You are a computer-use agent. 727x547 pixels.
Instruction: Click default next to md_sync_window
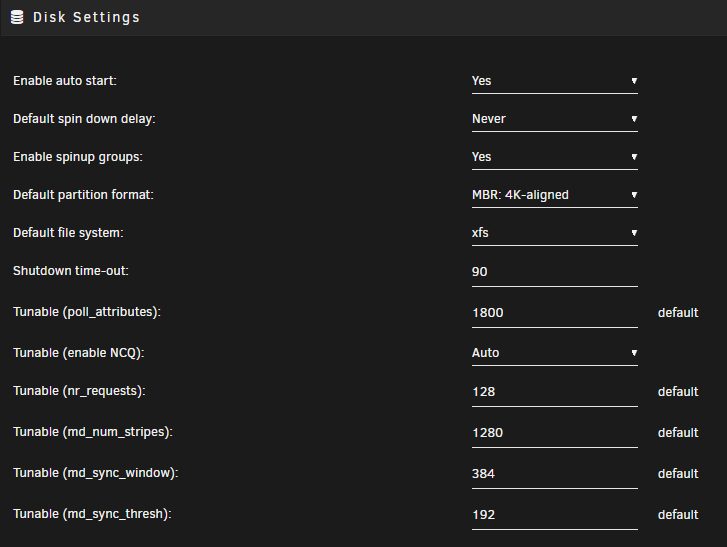(678, 474)
